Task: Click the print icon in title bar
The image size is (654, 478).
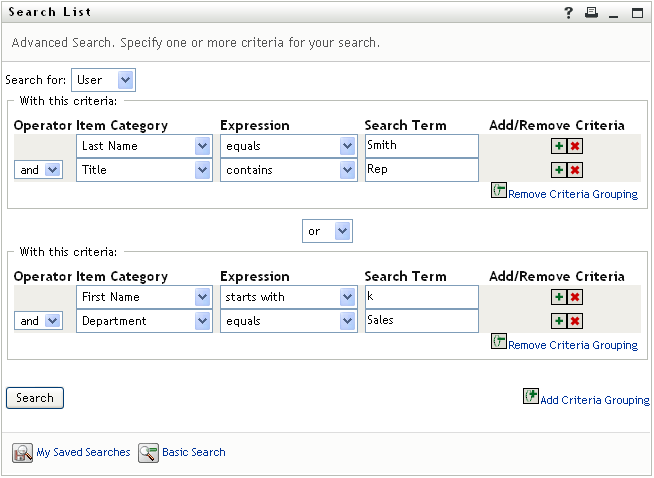Action: (591, 13)
